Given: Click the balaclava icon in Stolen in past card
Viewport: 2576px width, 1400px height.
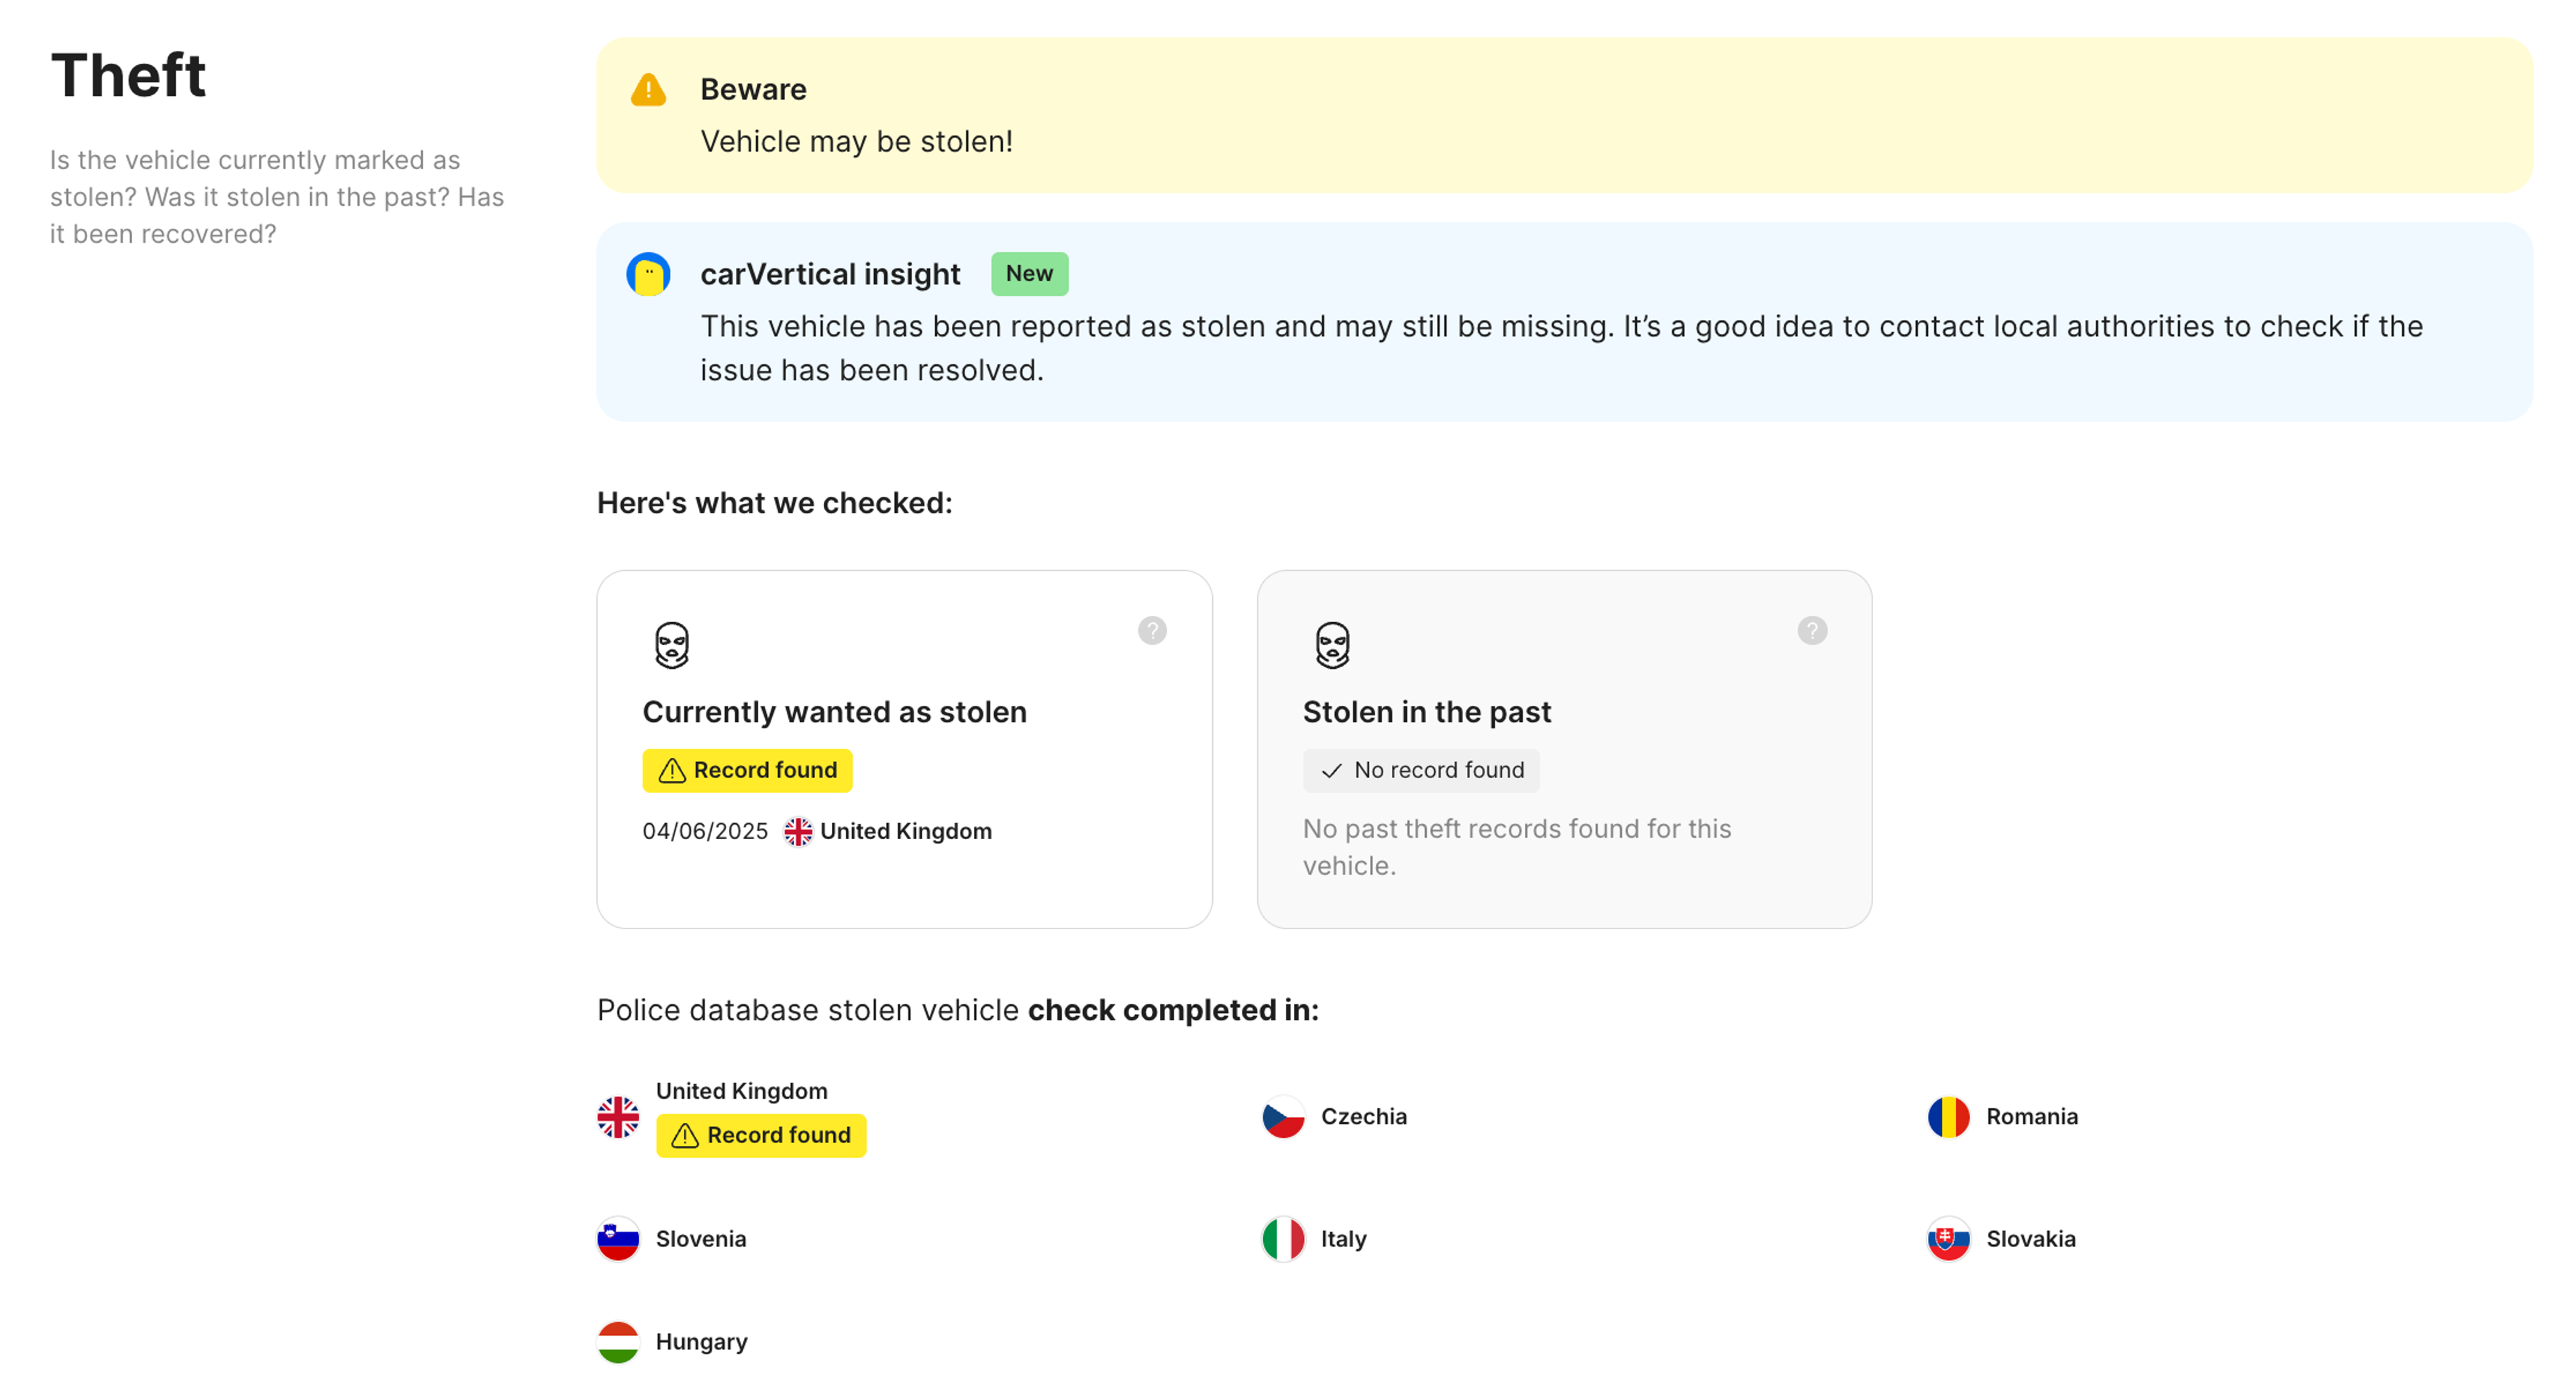Looking at the screenshot, I should pos(1332,645).
